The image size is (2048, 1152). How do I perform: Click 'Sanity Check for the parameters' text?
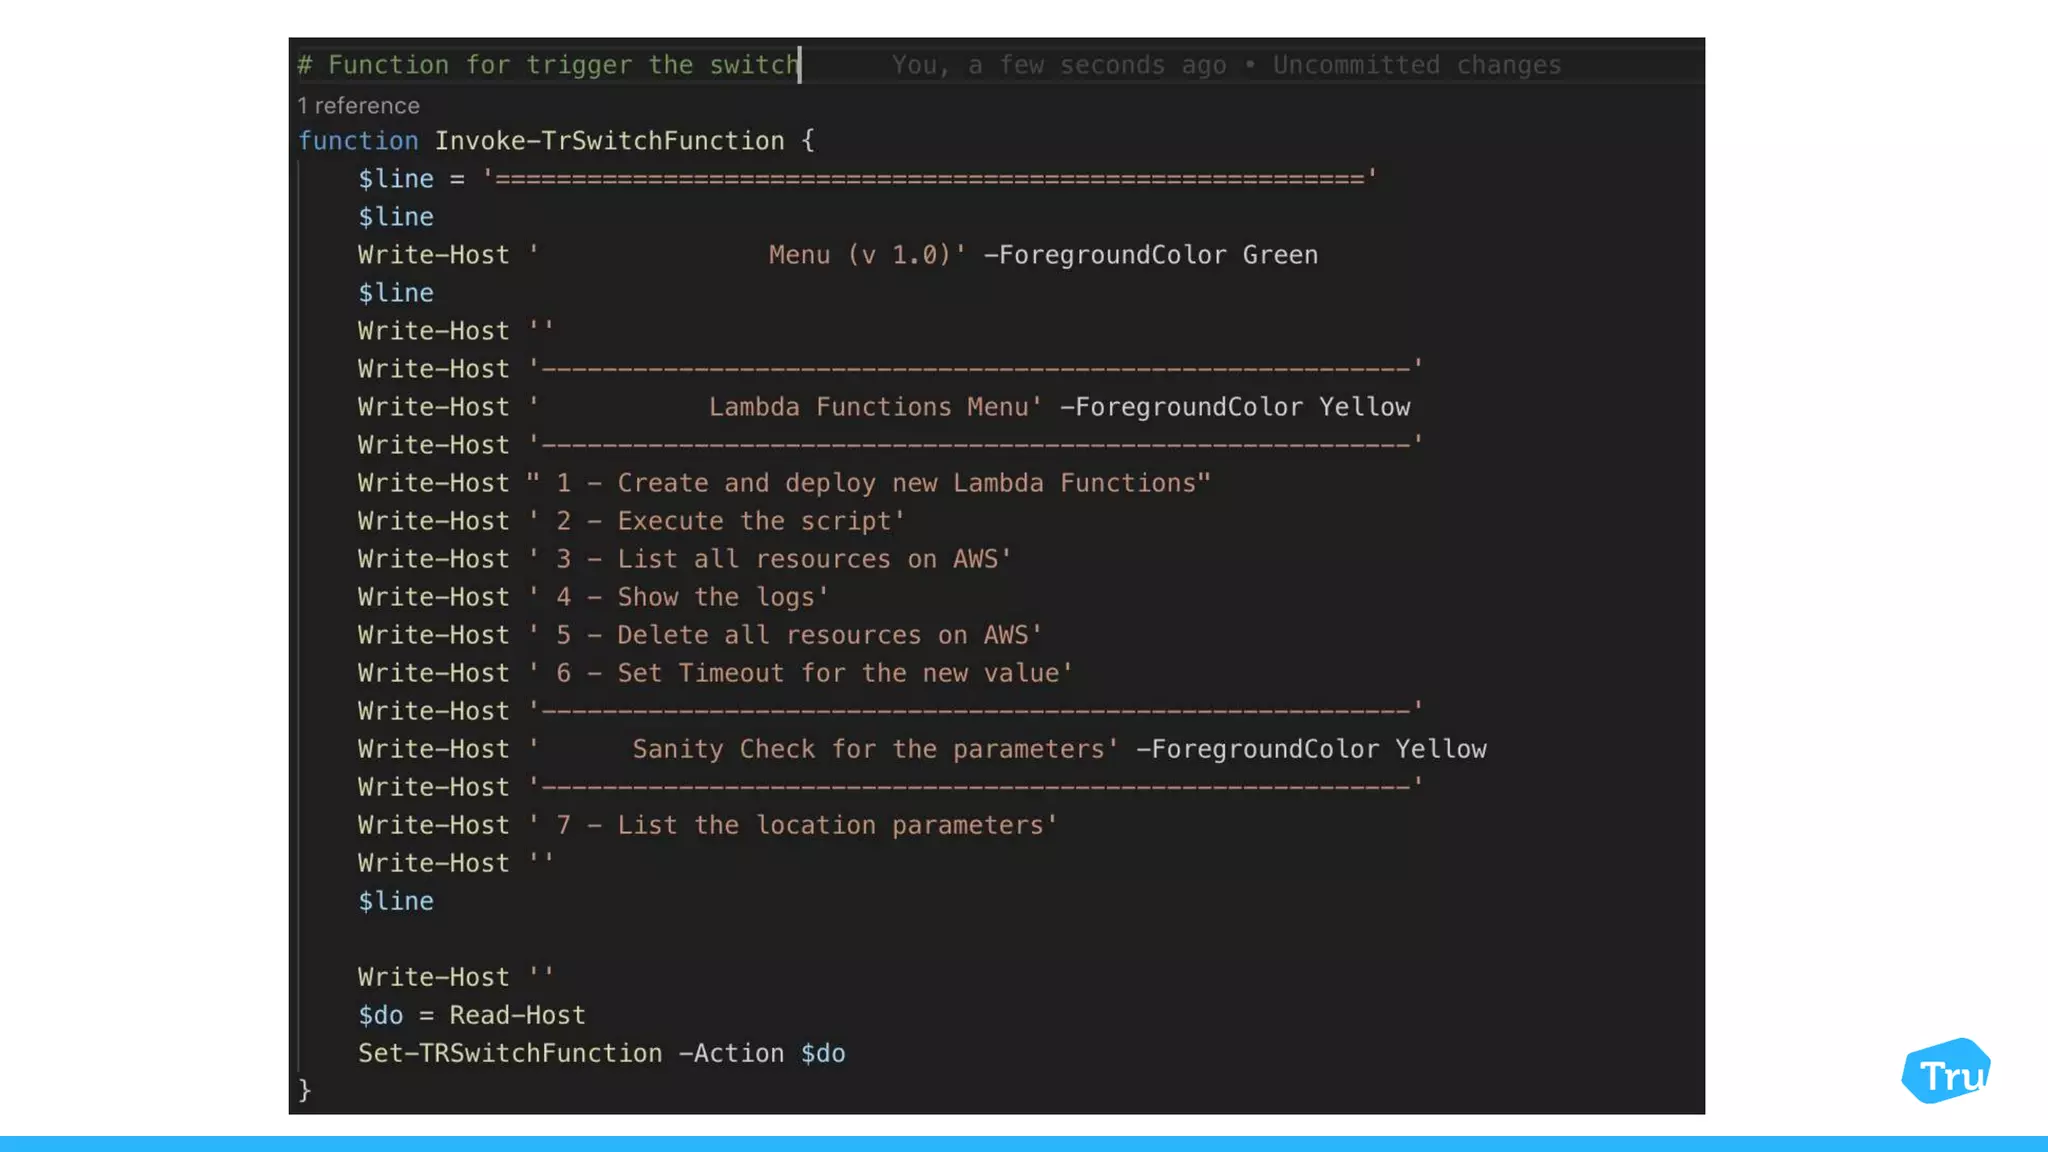point(868,749)
